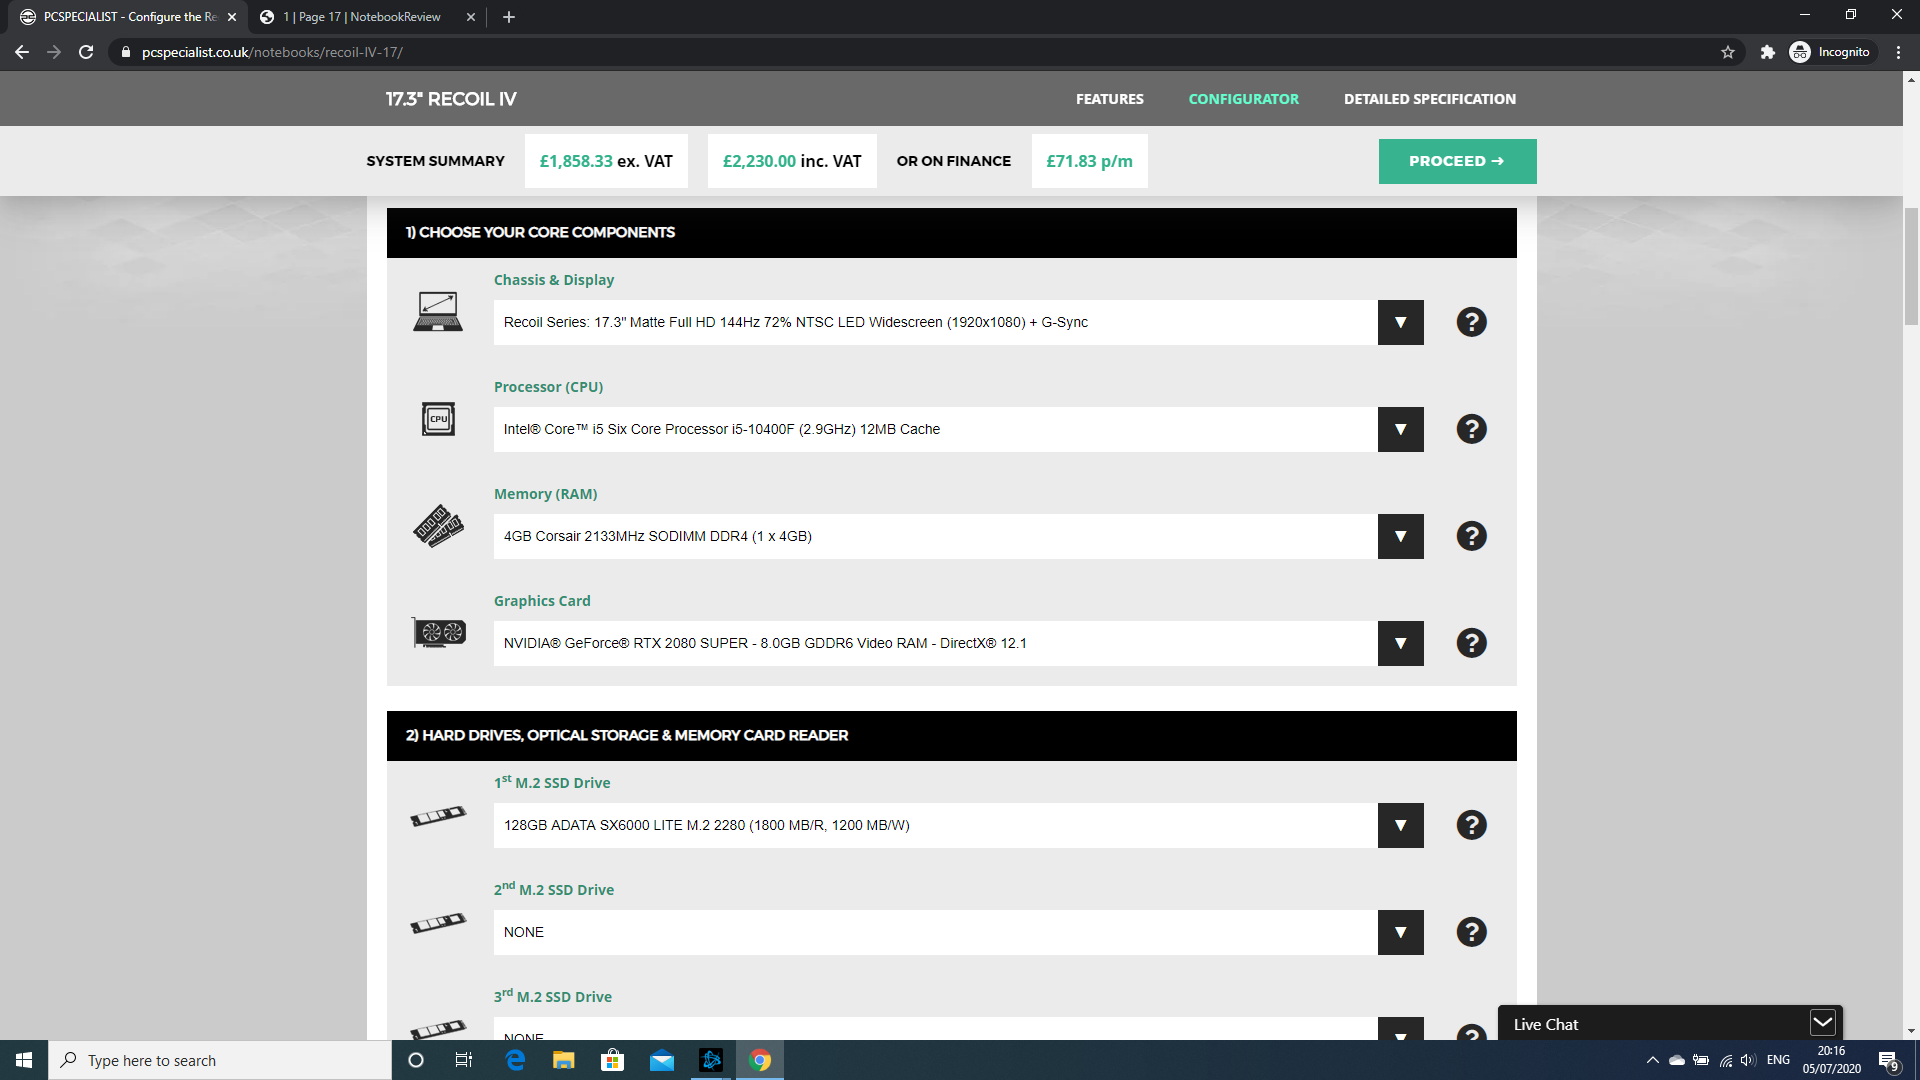
Task: Expand the Graphics Card dropdown
Action: [1400, 643]
